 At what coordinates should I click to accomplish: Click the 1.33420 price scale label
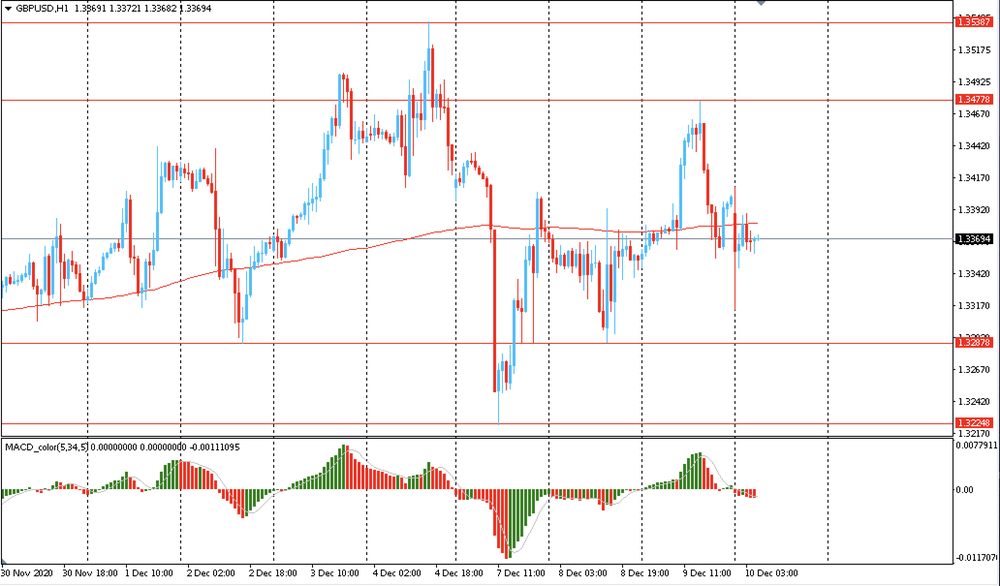tap(975, 274)
